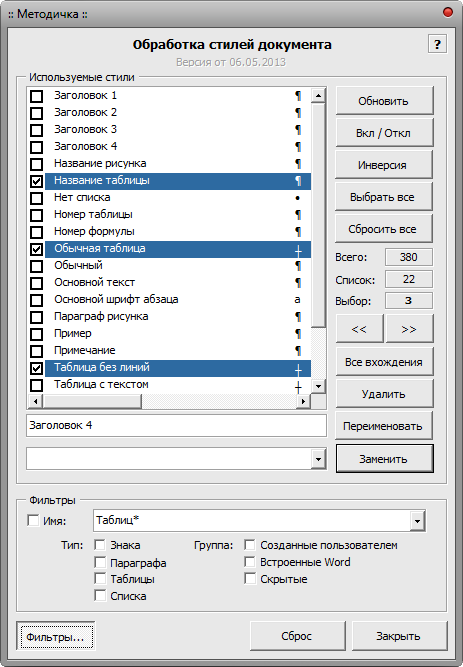Open the replacement style dropdown arrow
Image resolution: width=463 pixels, height=667 pixels.
click(x=318, y=459)
